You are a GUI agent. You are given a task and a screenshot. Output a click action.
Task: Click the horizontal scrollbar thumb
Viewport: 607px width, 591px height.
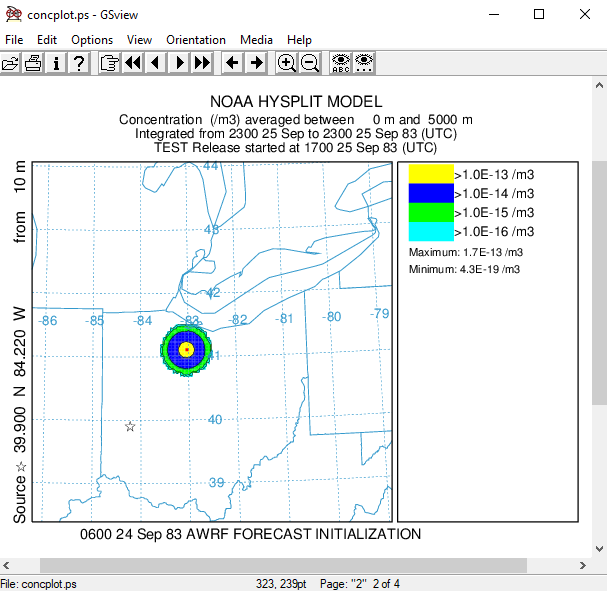point(283,565)
